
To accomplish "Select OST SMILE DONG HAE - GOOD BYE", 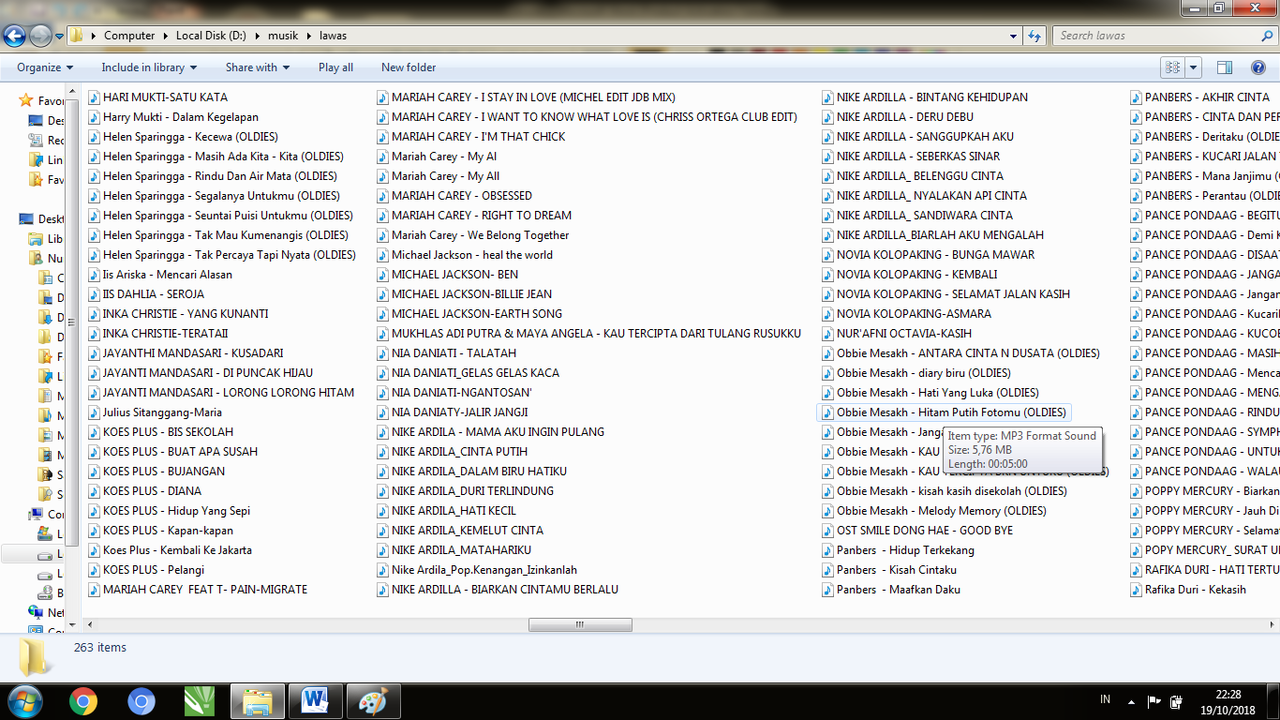I will coord(917,530).
